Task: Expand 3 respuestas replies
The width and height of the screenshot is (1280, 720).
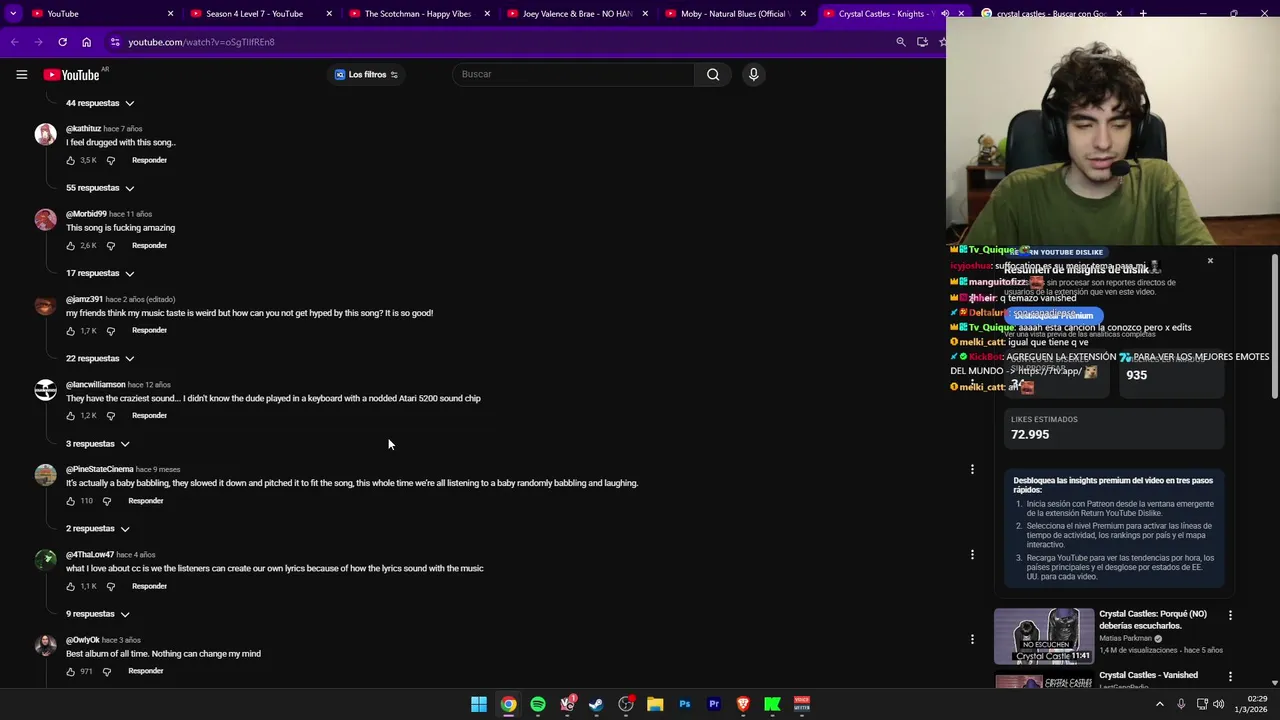Action: click(x=98, y=443)
